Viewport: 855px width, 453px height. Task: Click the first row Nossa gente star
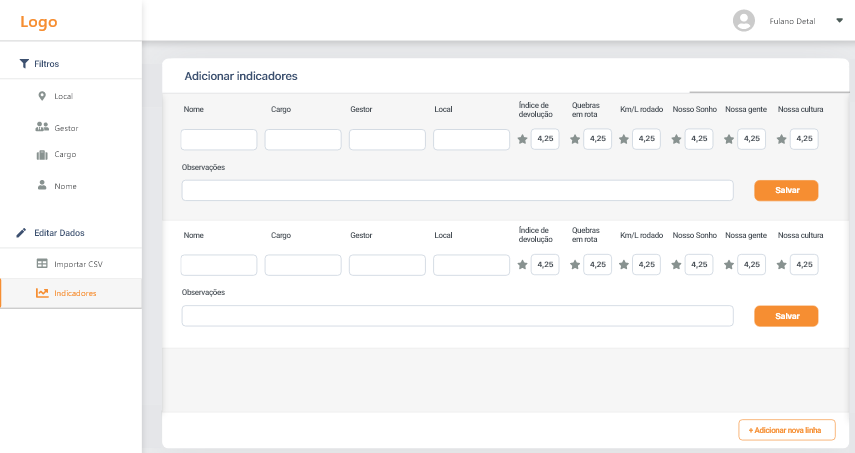(x=728, y=139)
